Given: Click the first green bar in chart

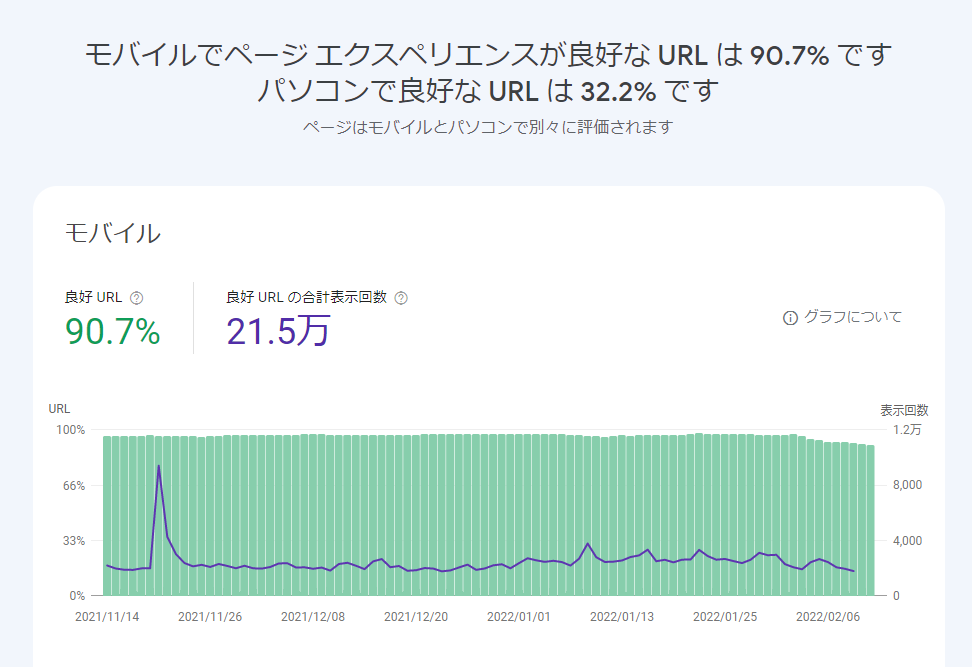Looking at the screenshot, I should pos(107,515).
